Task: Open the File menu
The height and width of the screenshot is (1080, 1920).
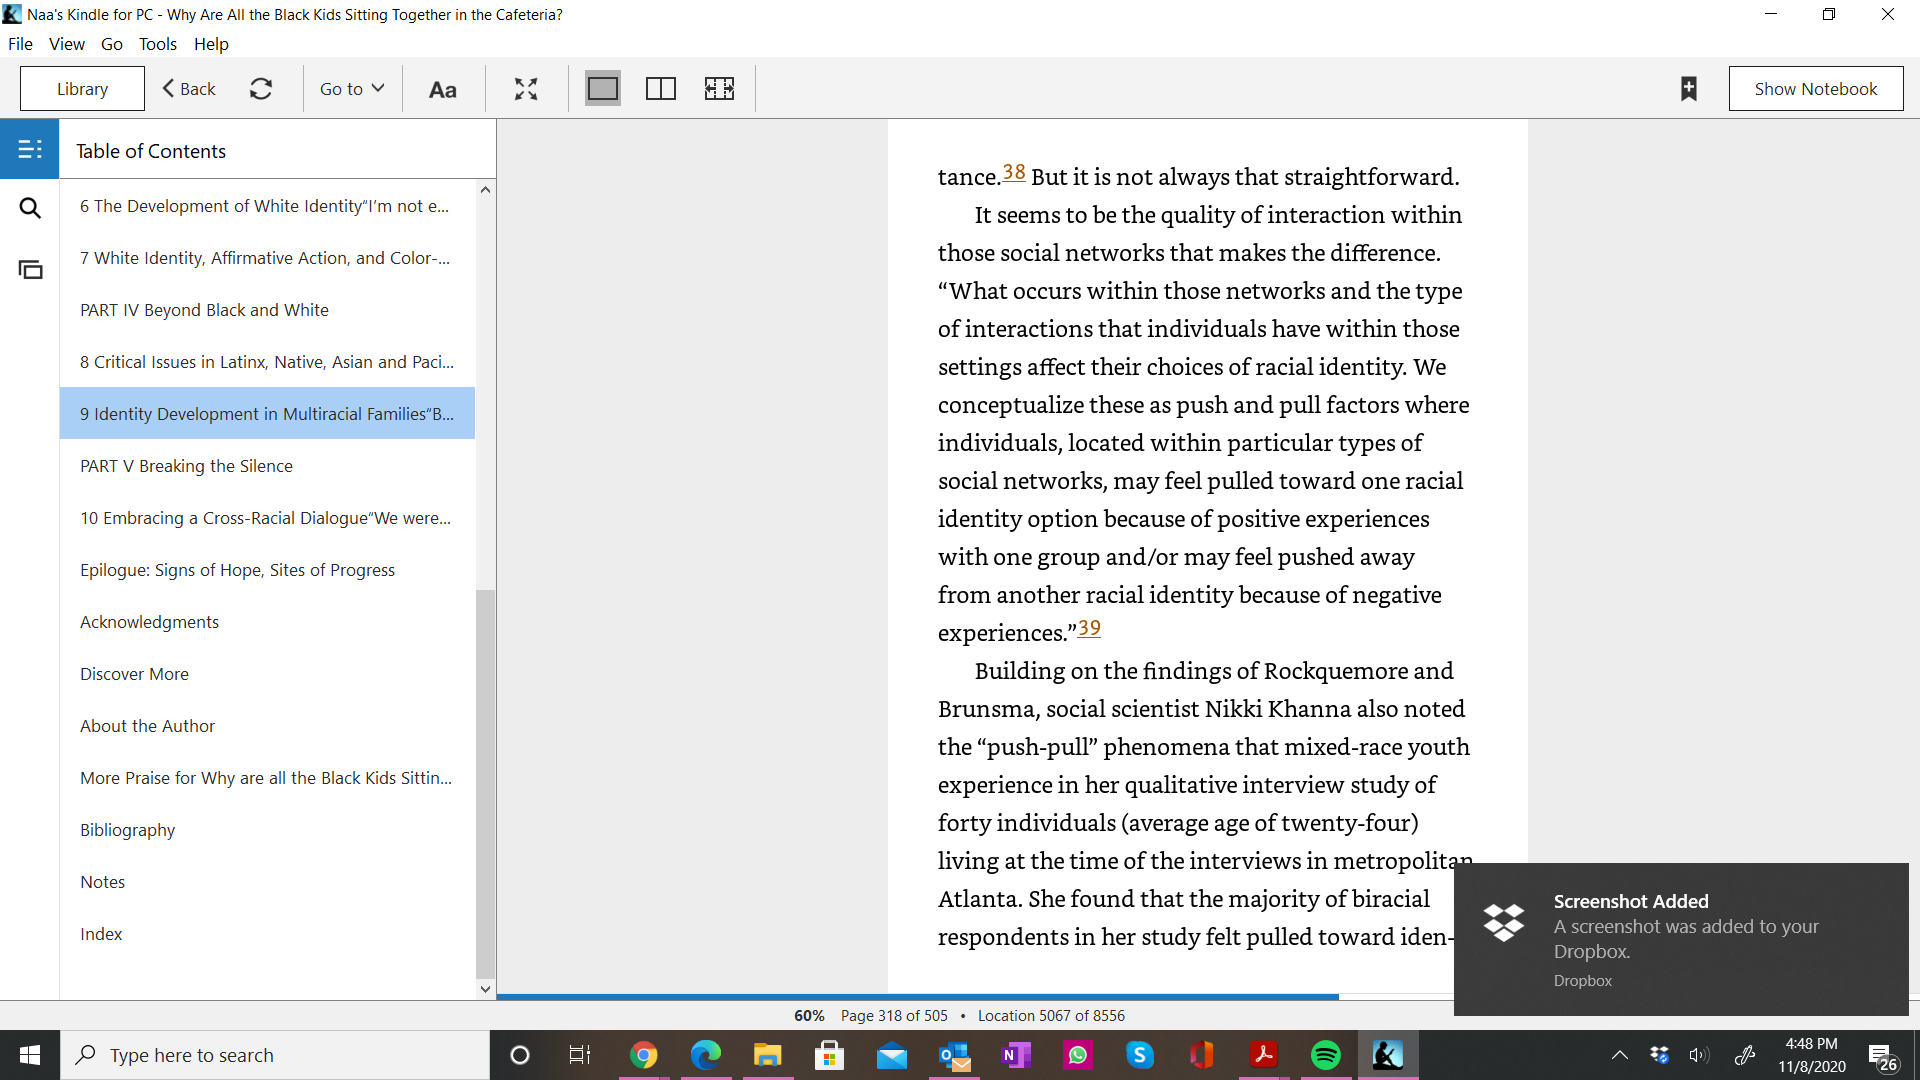Action: tap(20, 44)
